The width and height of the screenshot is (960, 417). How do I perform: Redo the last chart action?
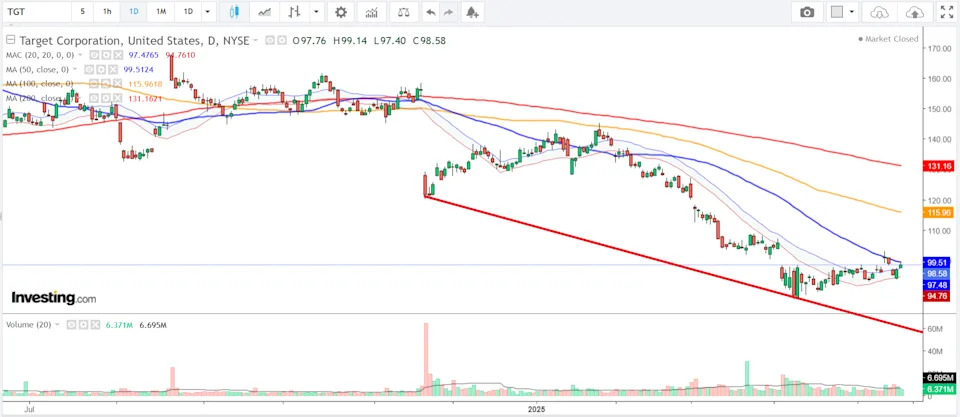point(449,12)
